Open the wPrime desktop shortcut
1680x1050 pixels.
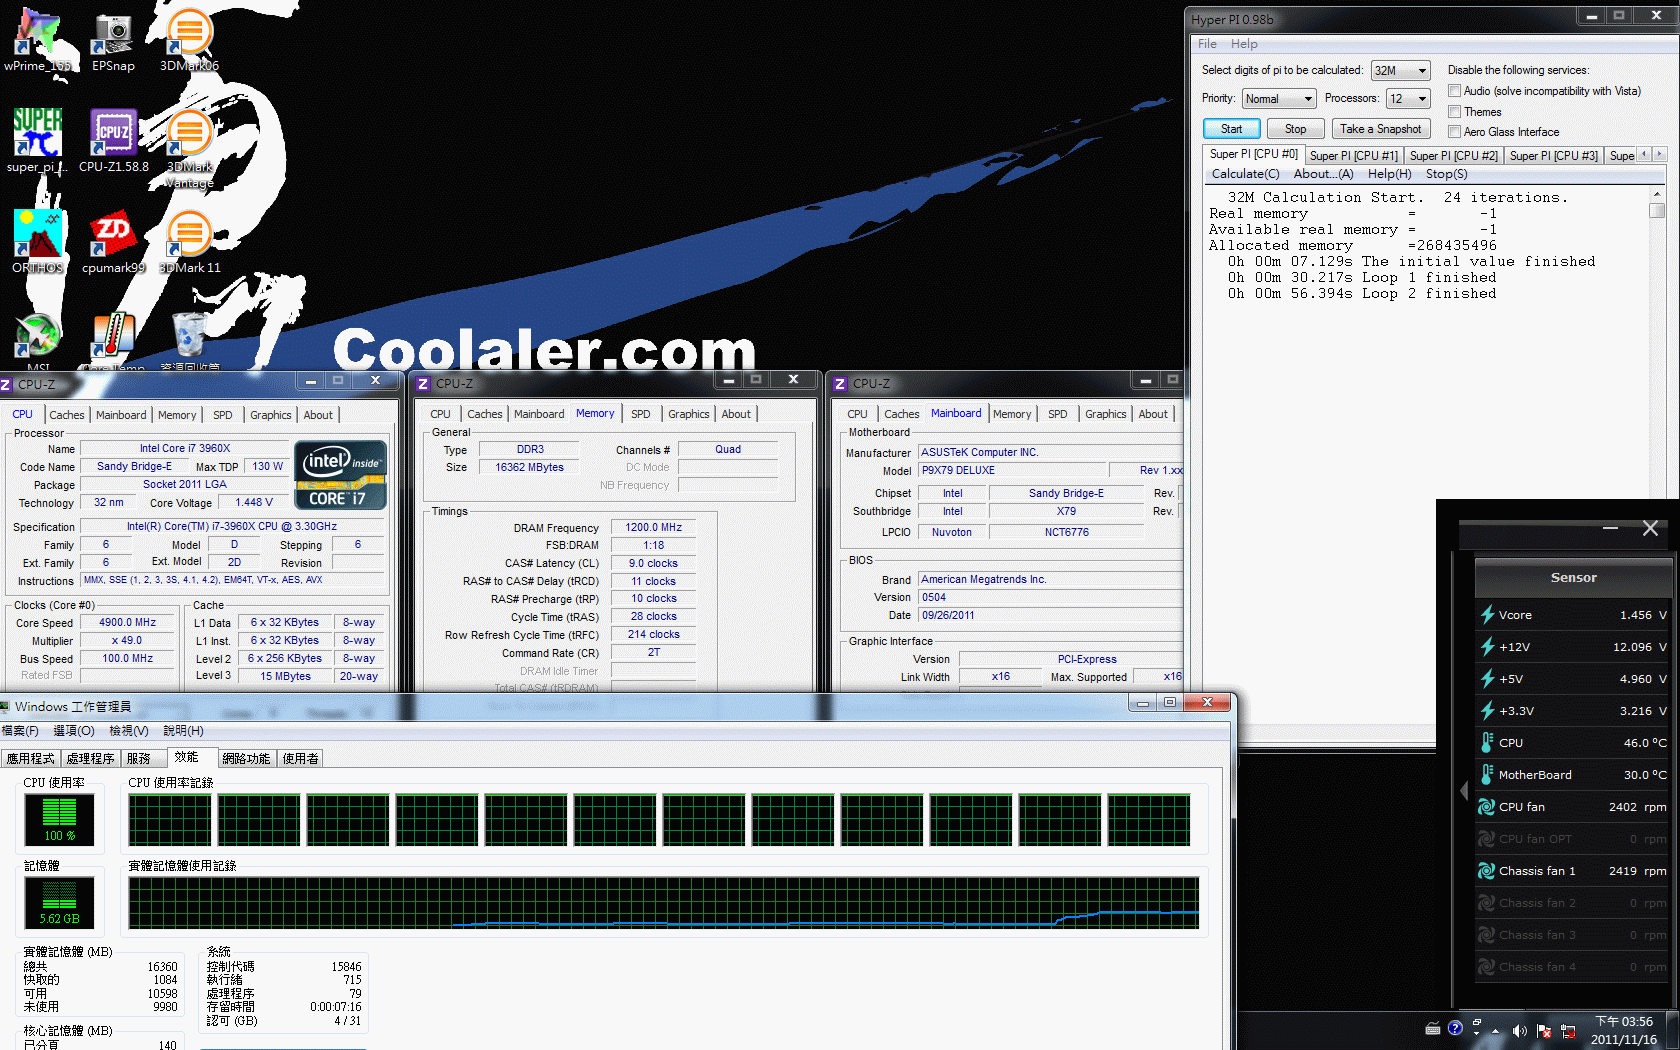coord(38,40)
